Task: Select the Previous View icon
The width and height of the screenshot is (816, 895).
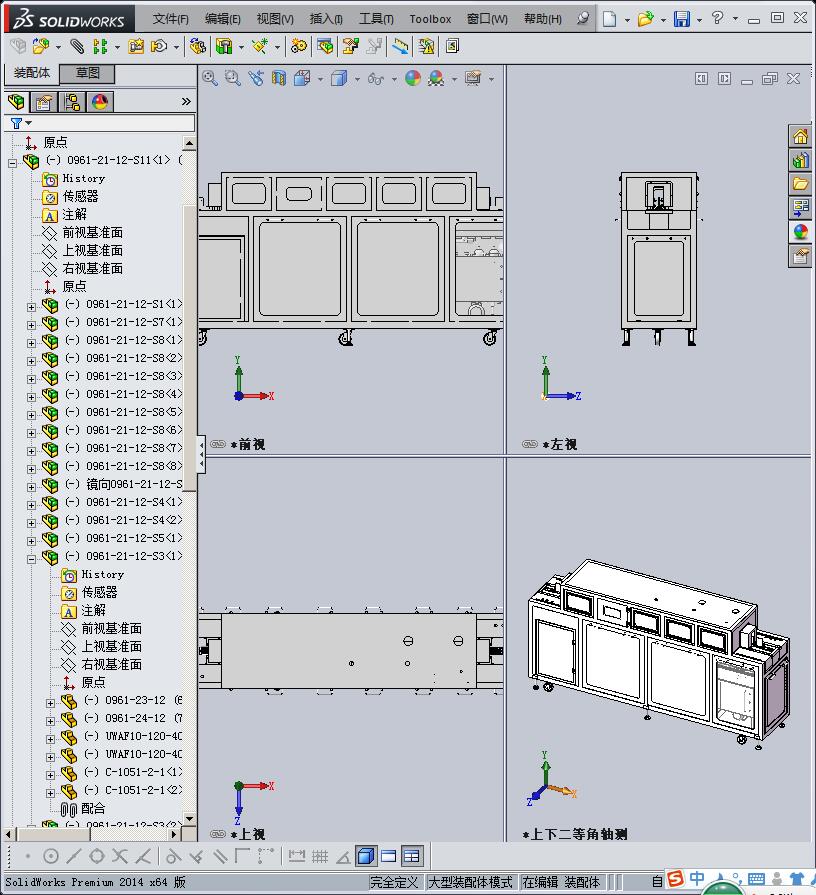Action: [256, 78]
